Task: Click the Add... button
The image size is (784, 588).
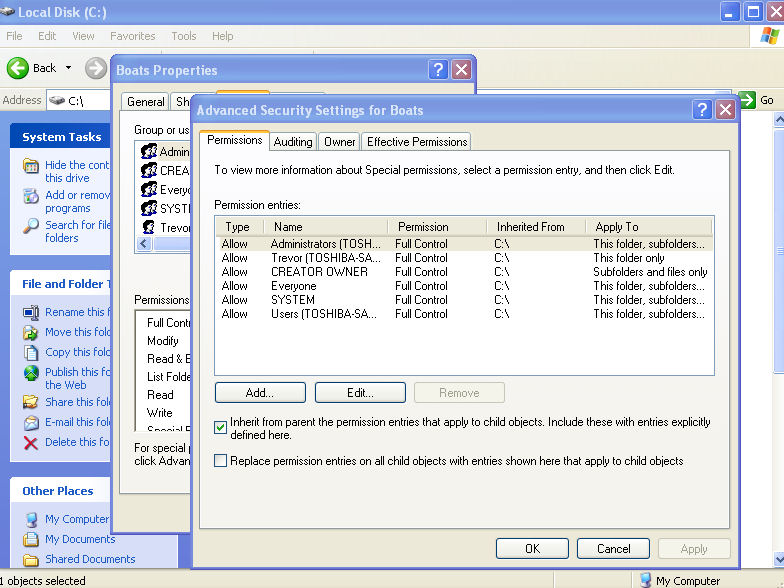Action: click(x=260, y=392)
